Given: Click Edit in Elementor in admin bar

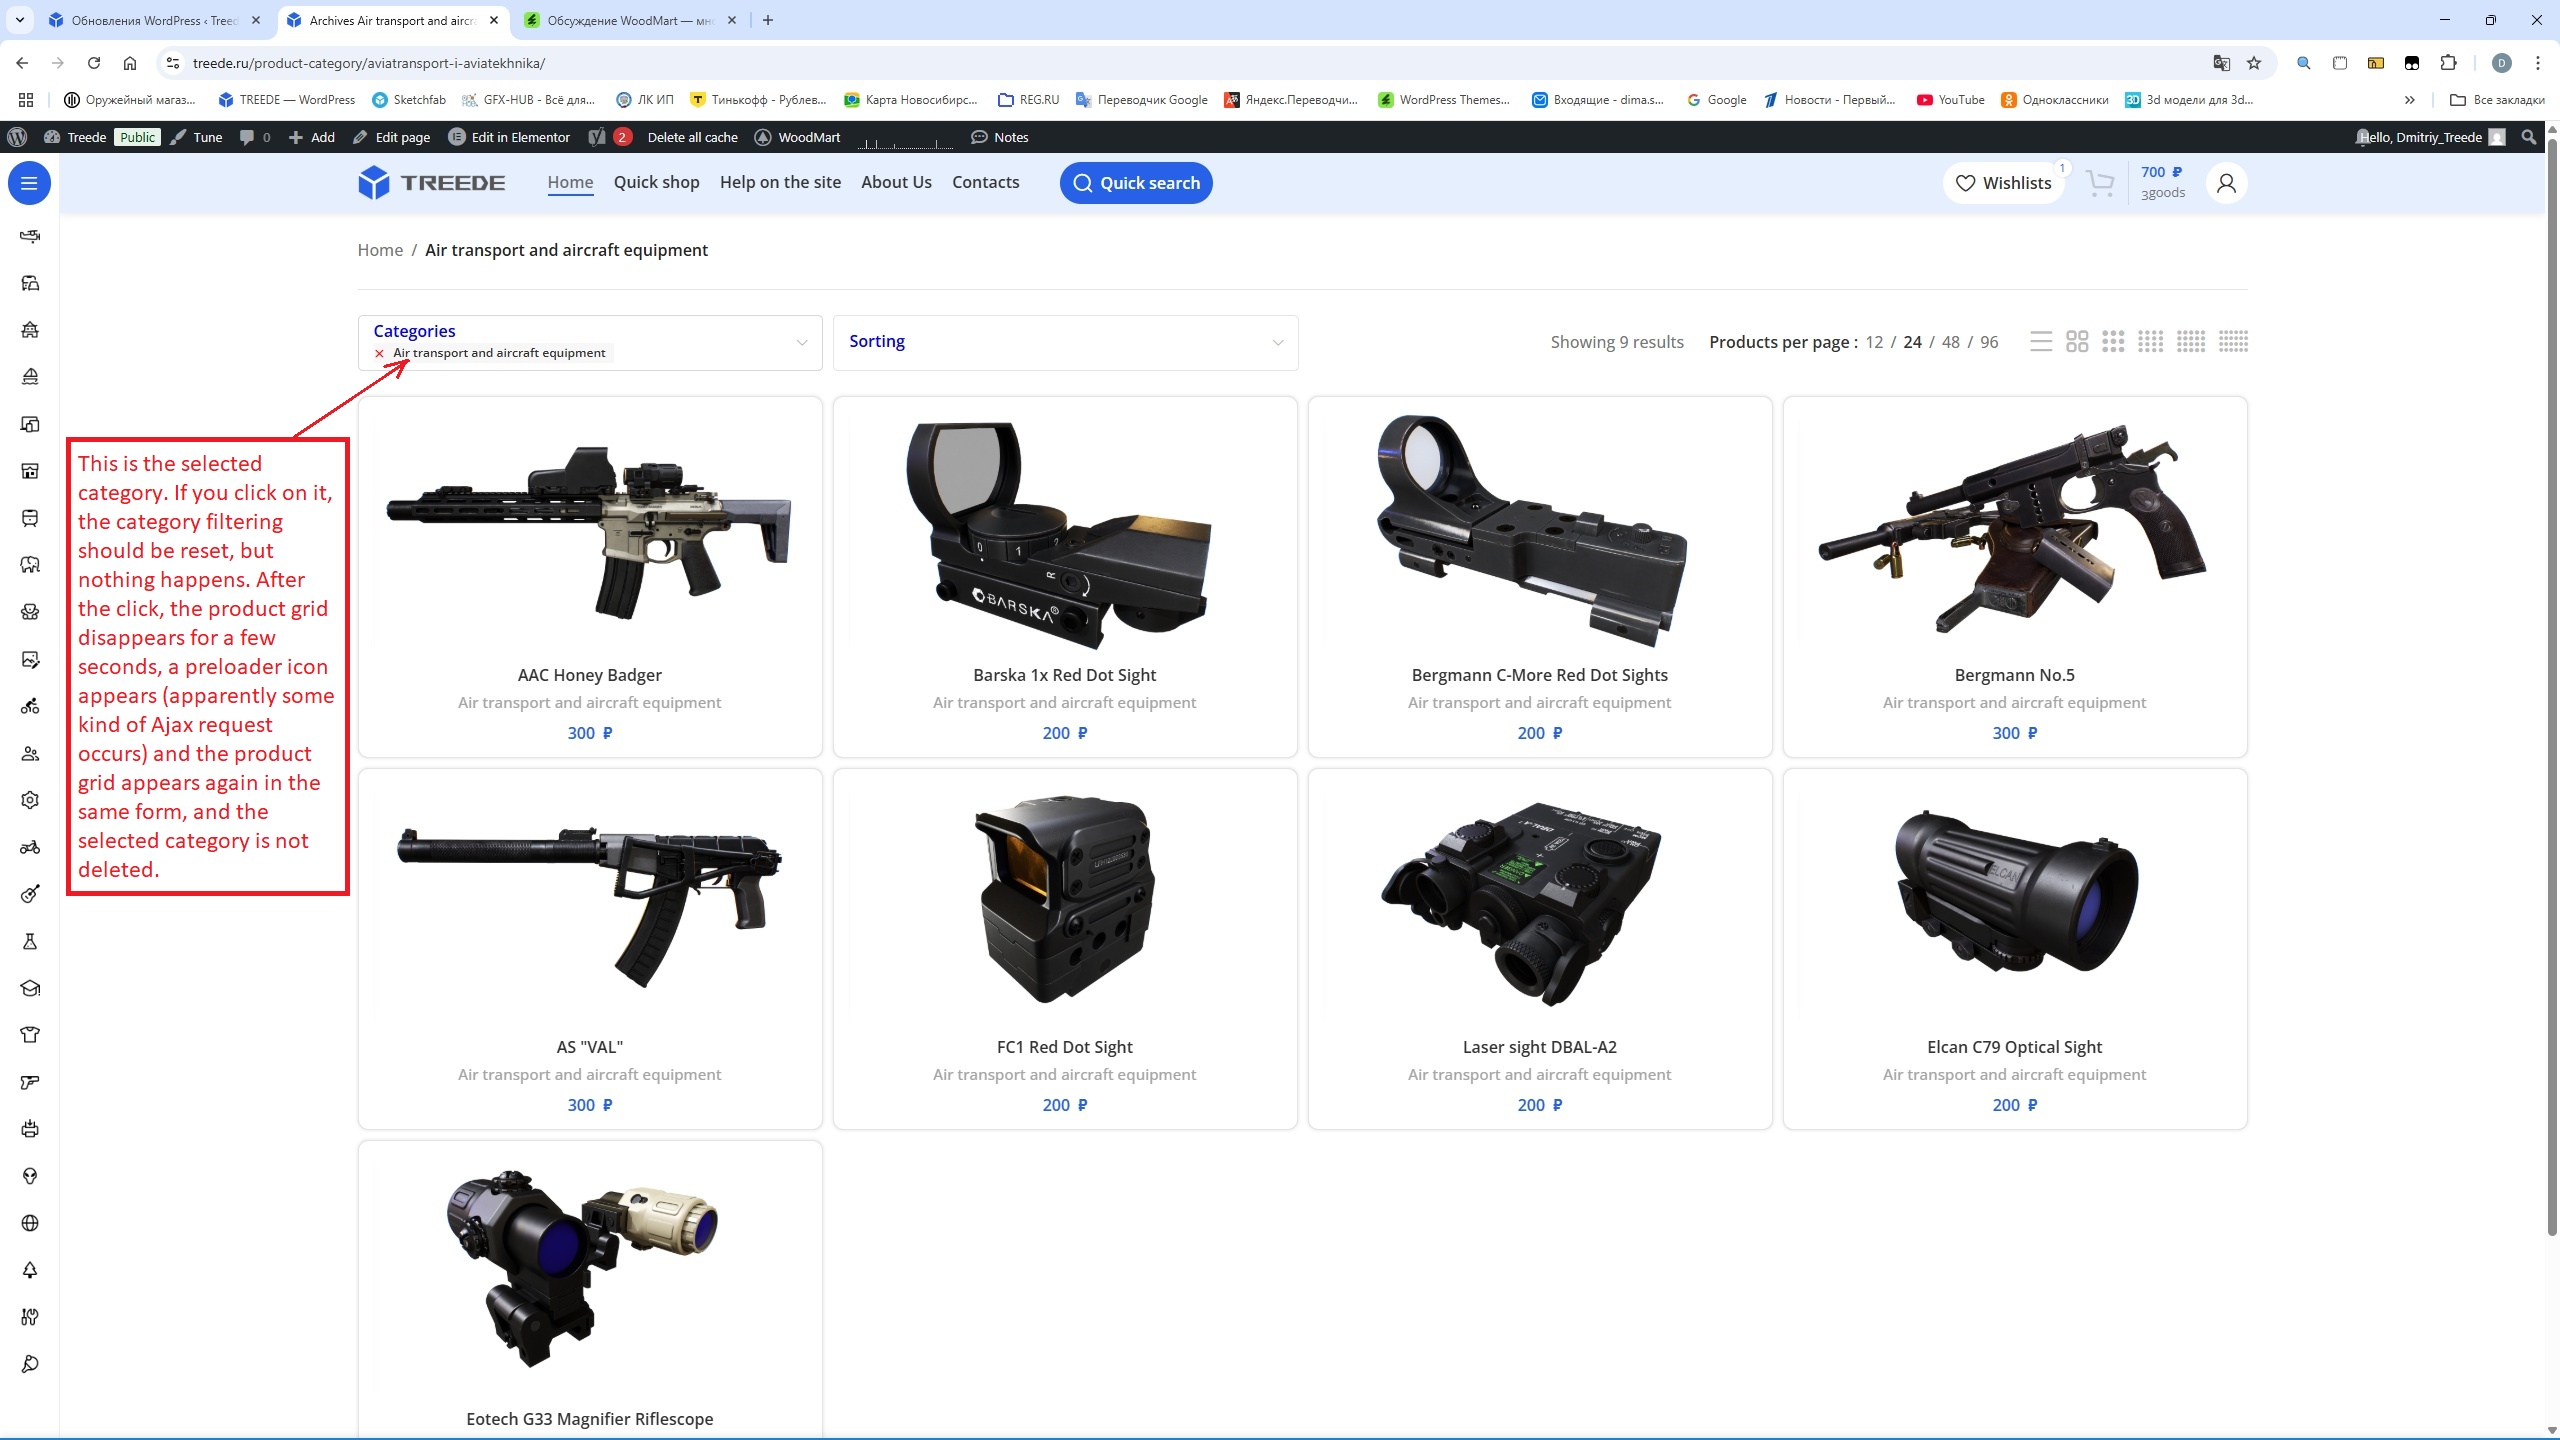Looking at the screenshot, I should (x=509, y=137).
